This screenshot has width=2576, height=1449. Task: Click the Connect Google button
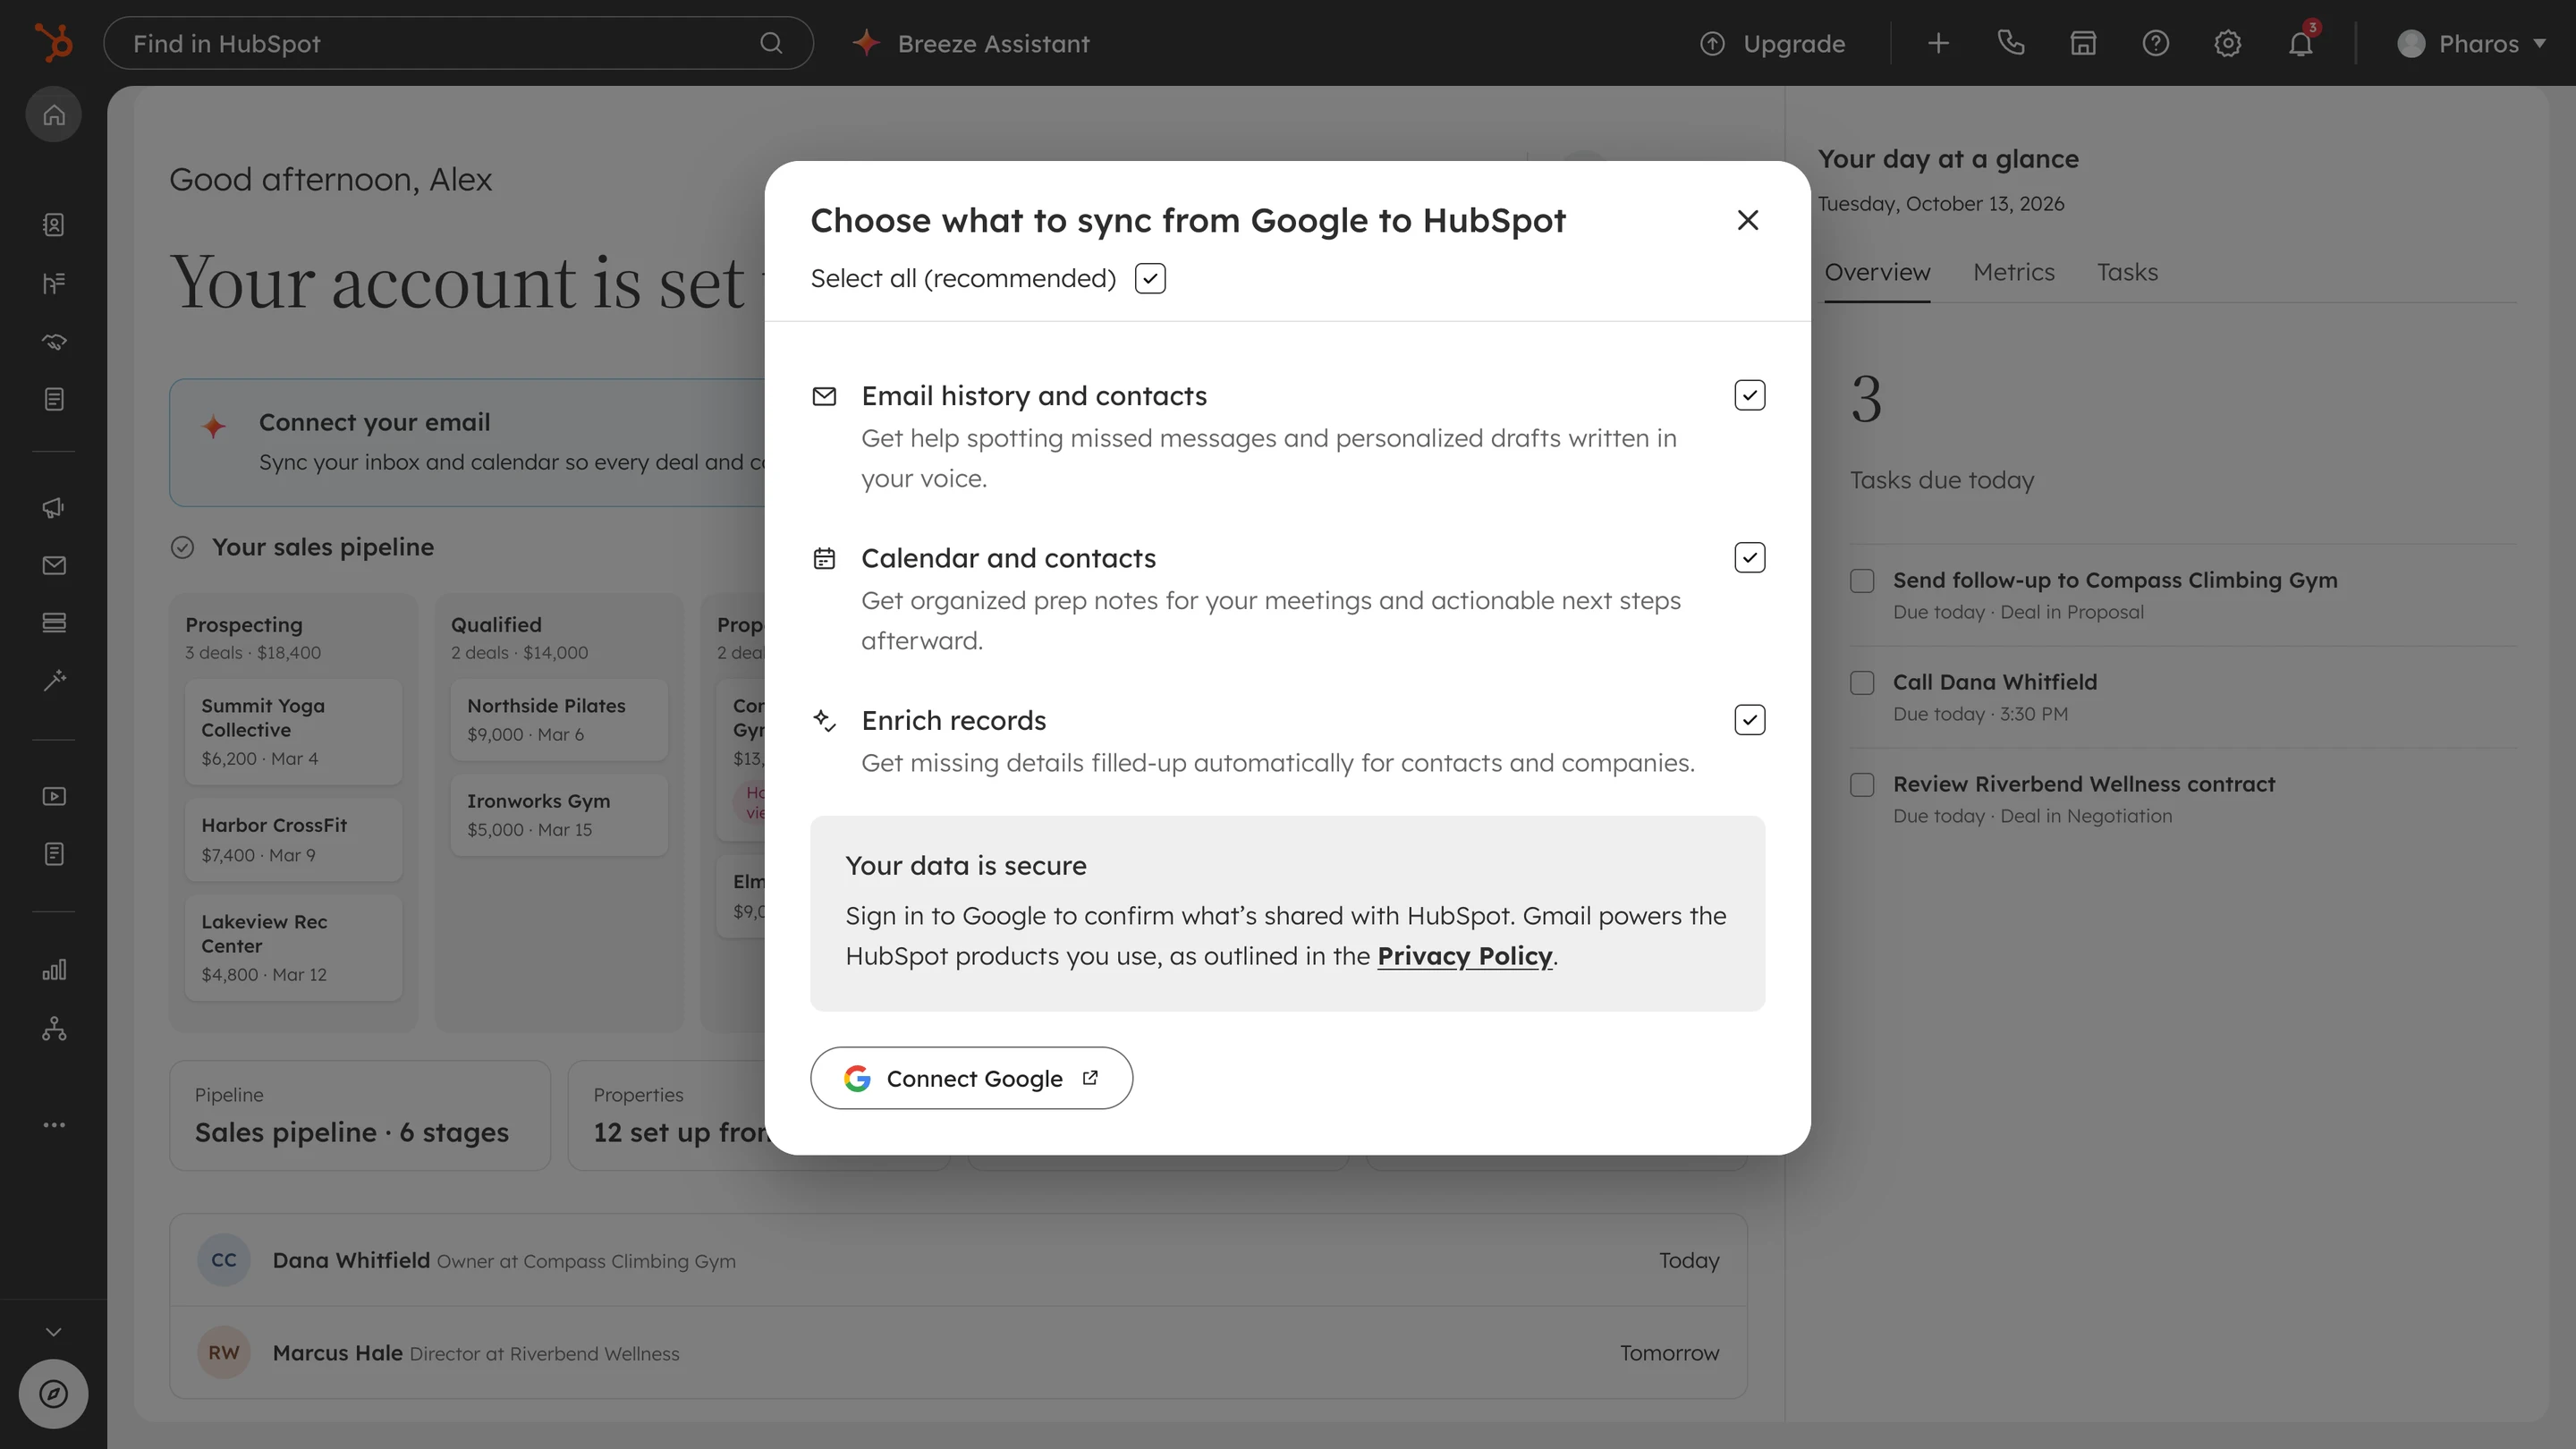(x=971, y=1078)
